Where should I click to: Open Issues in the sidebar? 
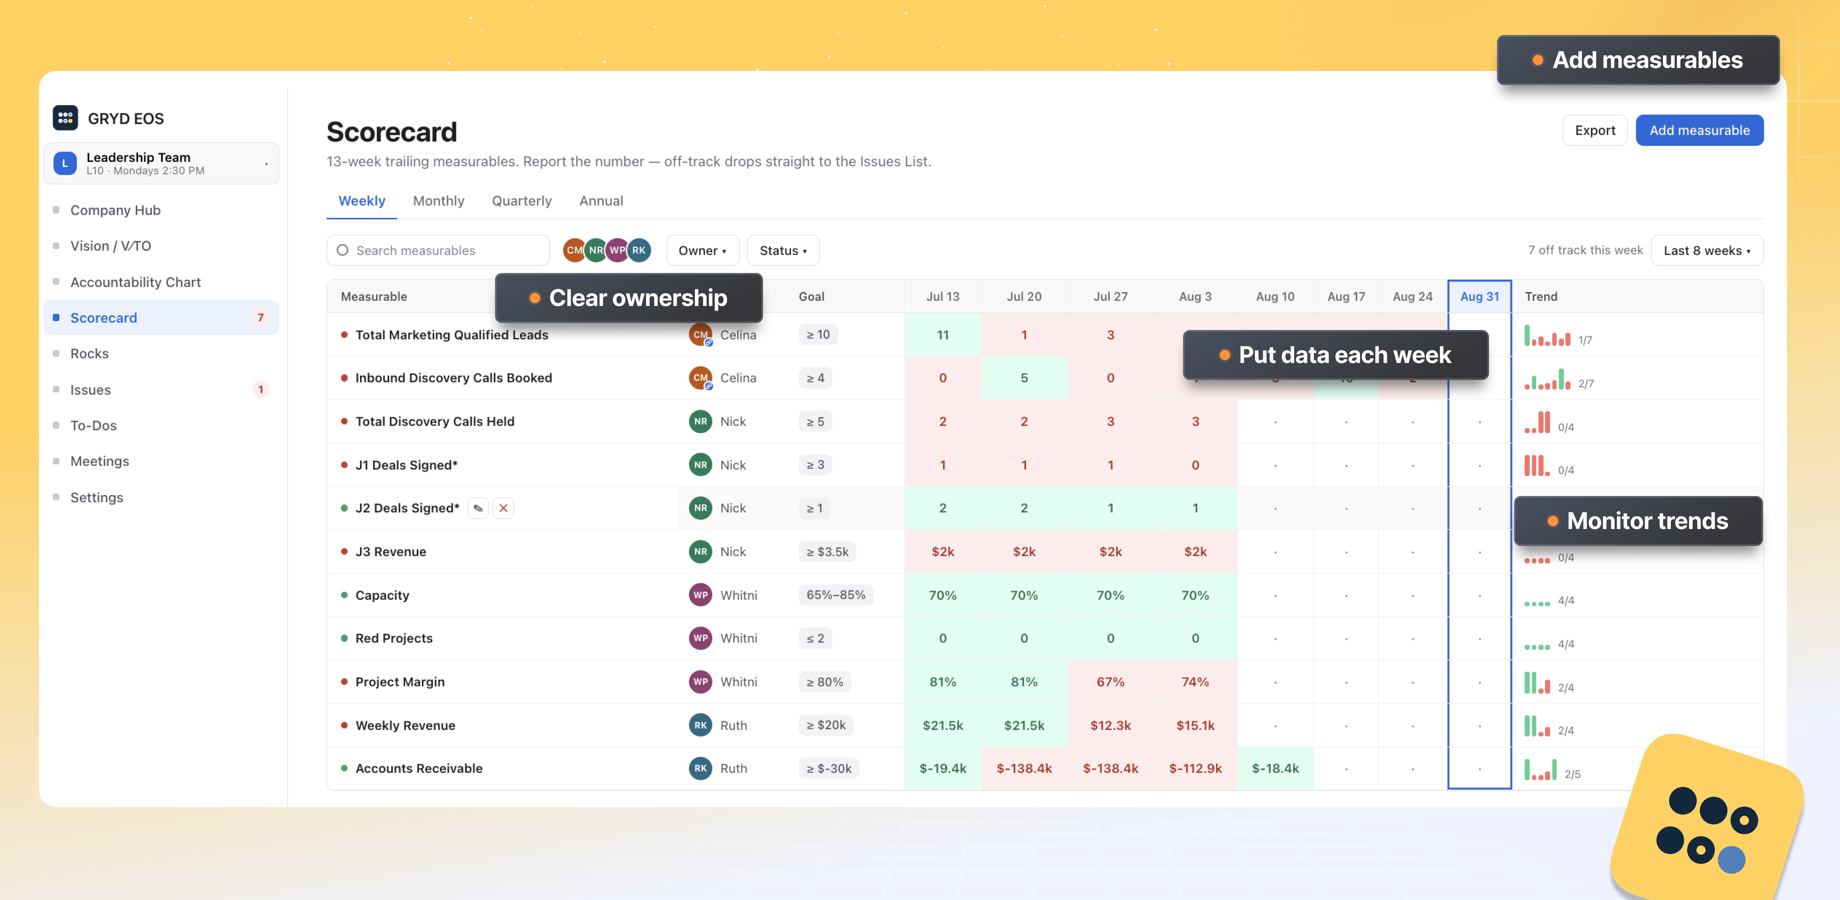coord(161,390)
